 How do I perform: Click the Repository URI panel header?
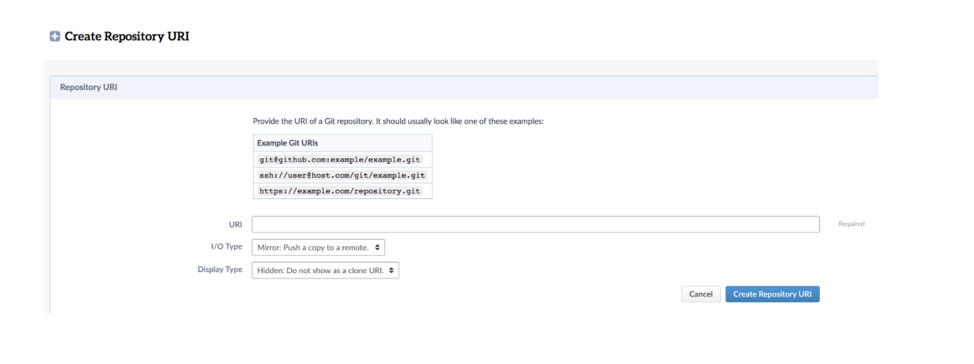(464, 88)
